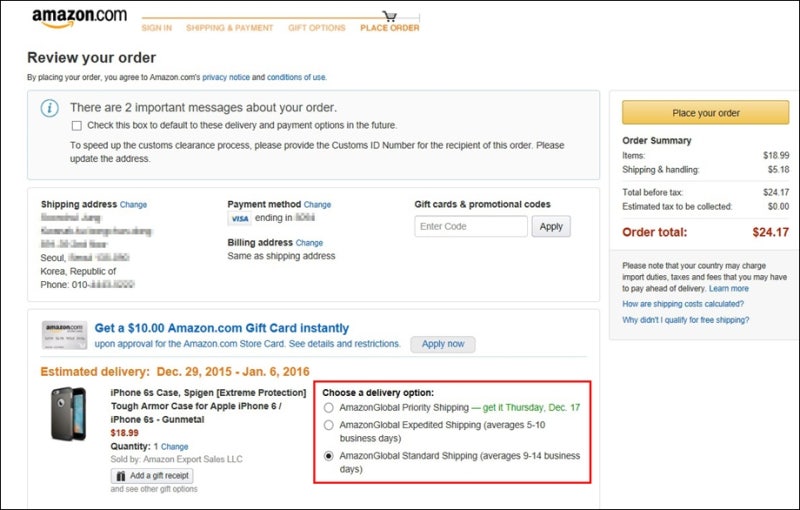800x510 pixels.
Task: Click the info icon beside important messages
Action: pyautogui.click(x=49, y=108)
